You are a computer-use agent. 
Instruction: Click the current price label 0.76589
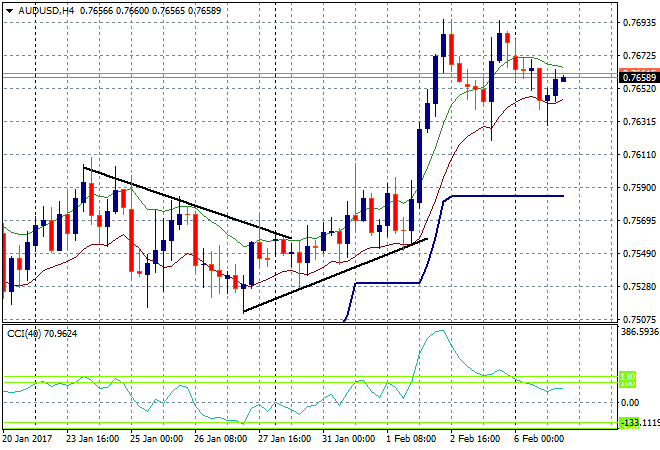639,77
